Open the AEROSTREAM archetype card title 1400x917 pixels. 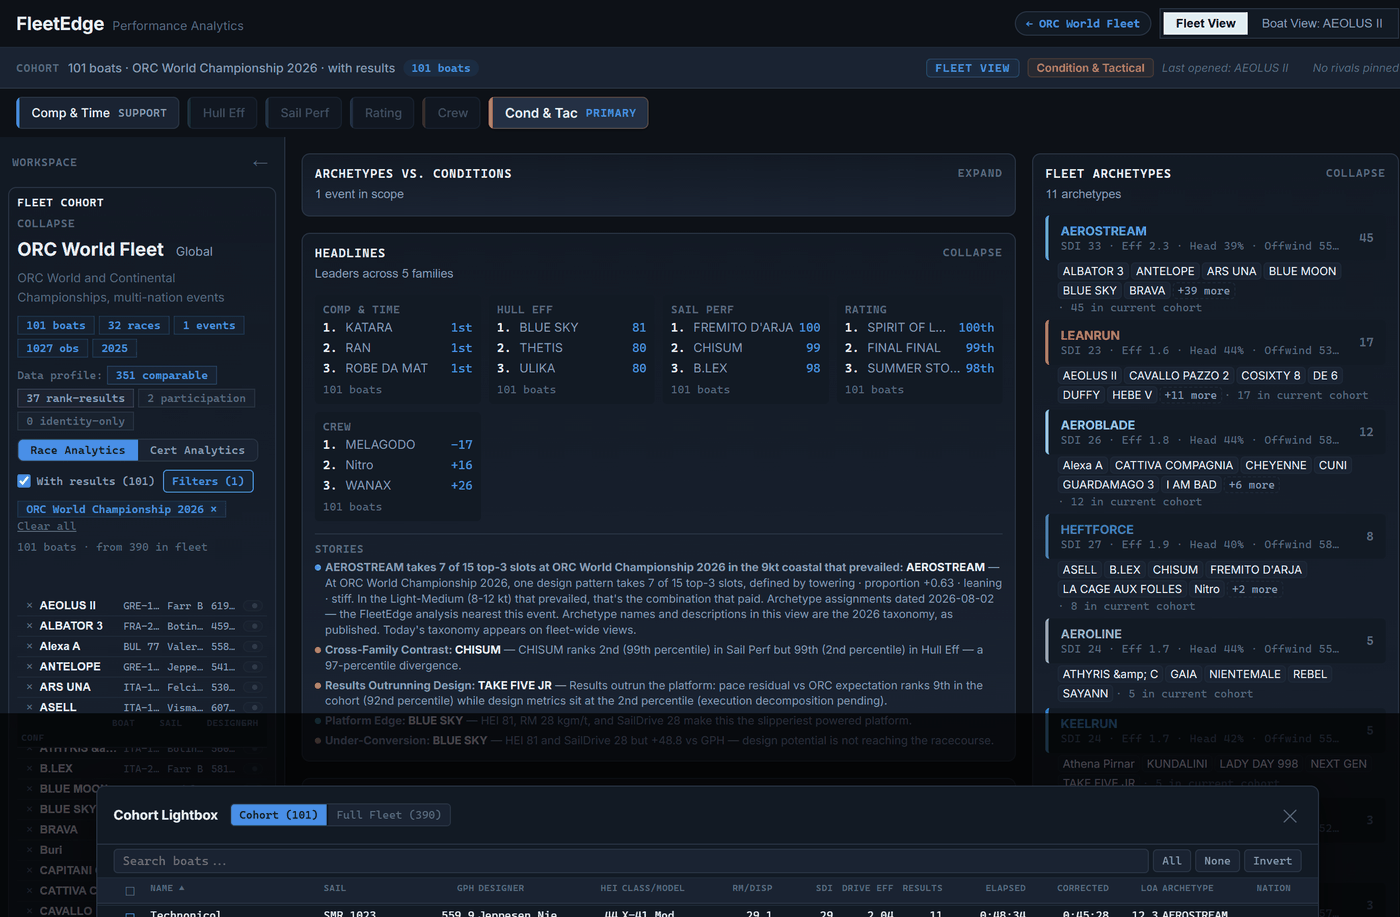coord(1103,231)
